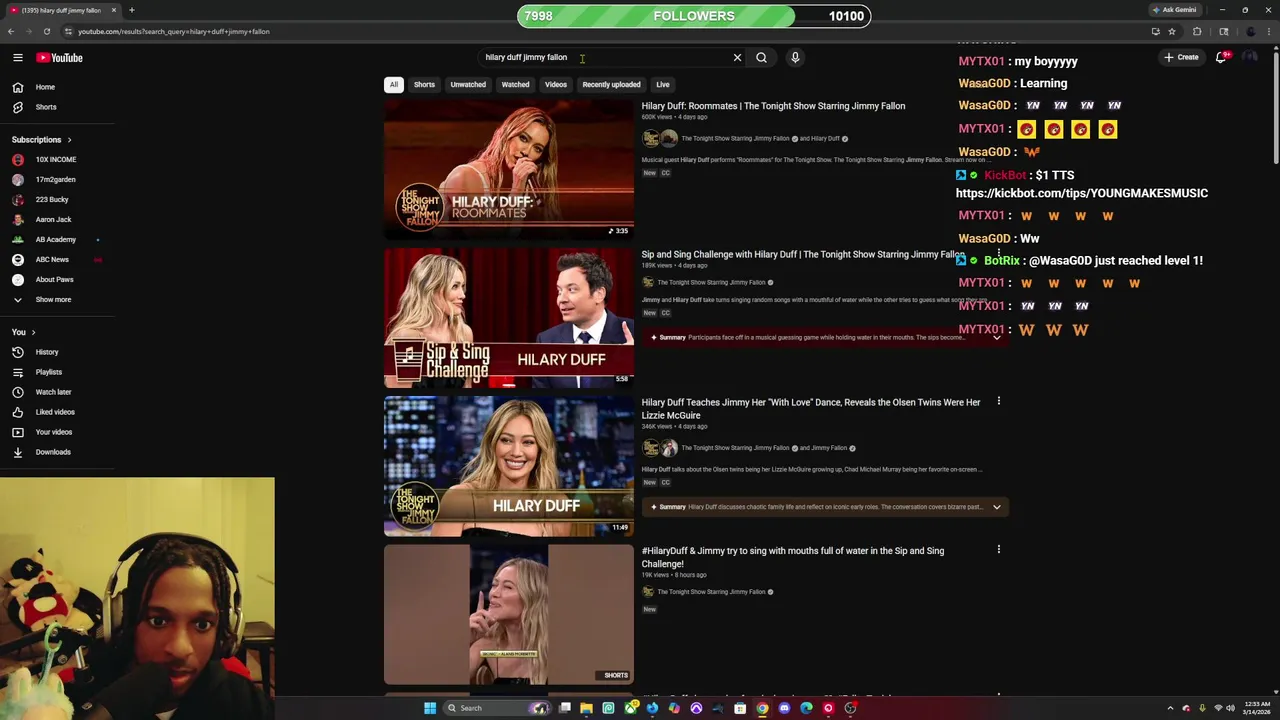Close the 'hilary duff jimmy fallon' browser tab
The width and height of the screenshot is (1280, 720).
pyautogui.click(x=114, y=10)
